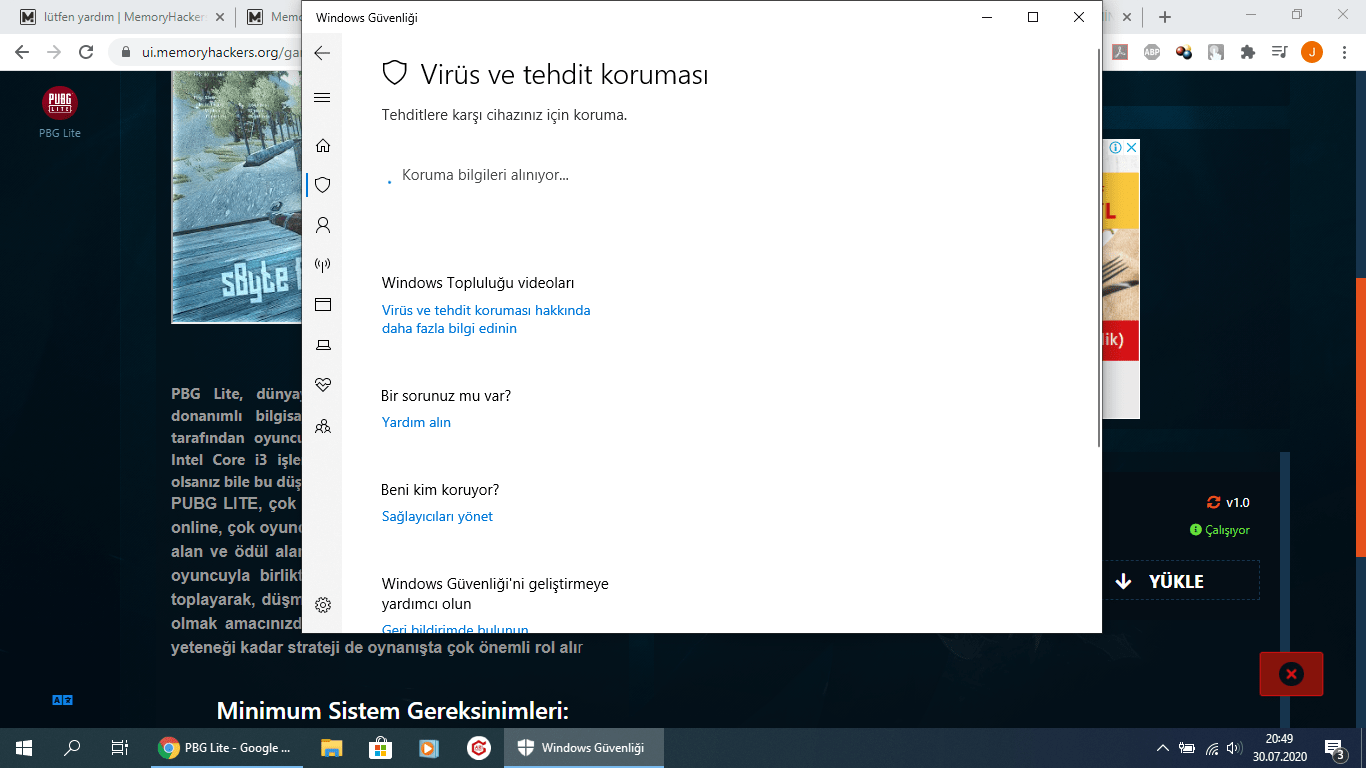Go back in Windows Güvenliği window

click(x=322, y=53)
